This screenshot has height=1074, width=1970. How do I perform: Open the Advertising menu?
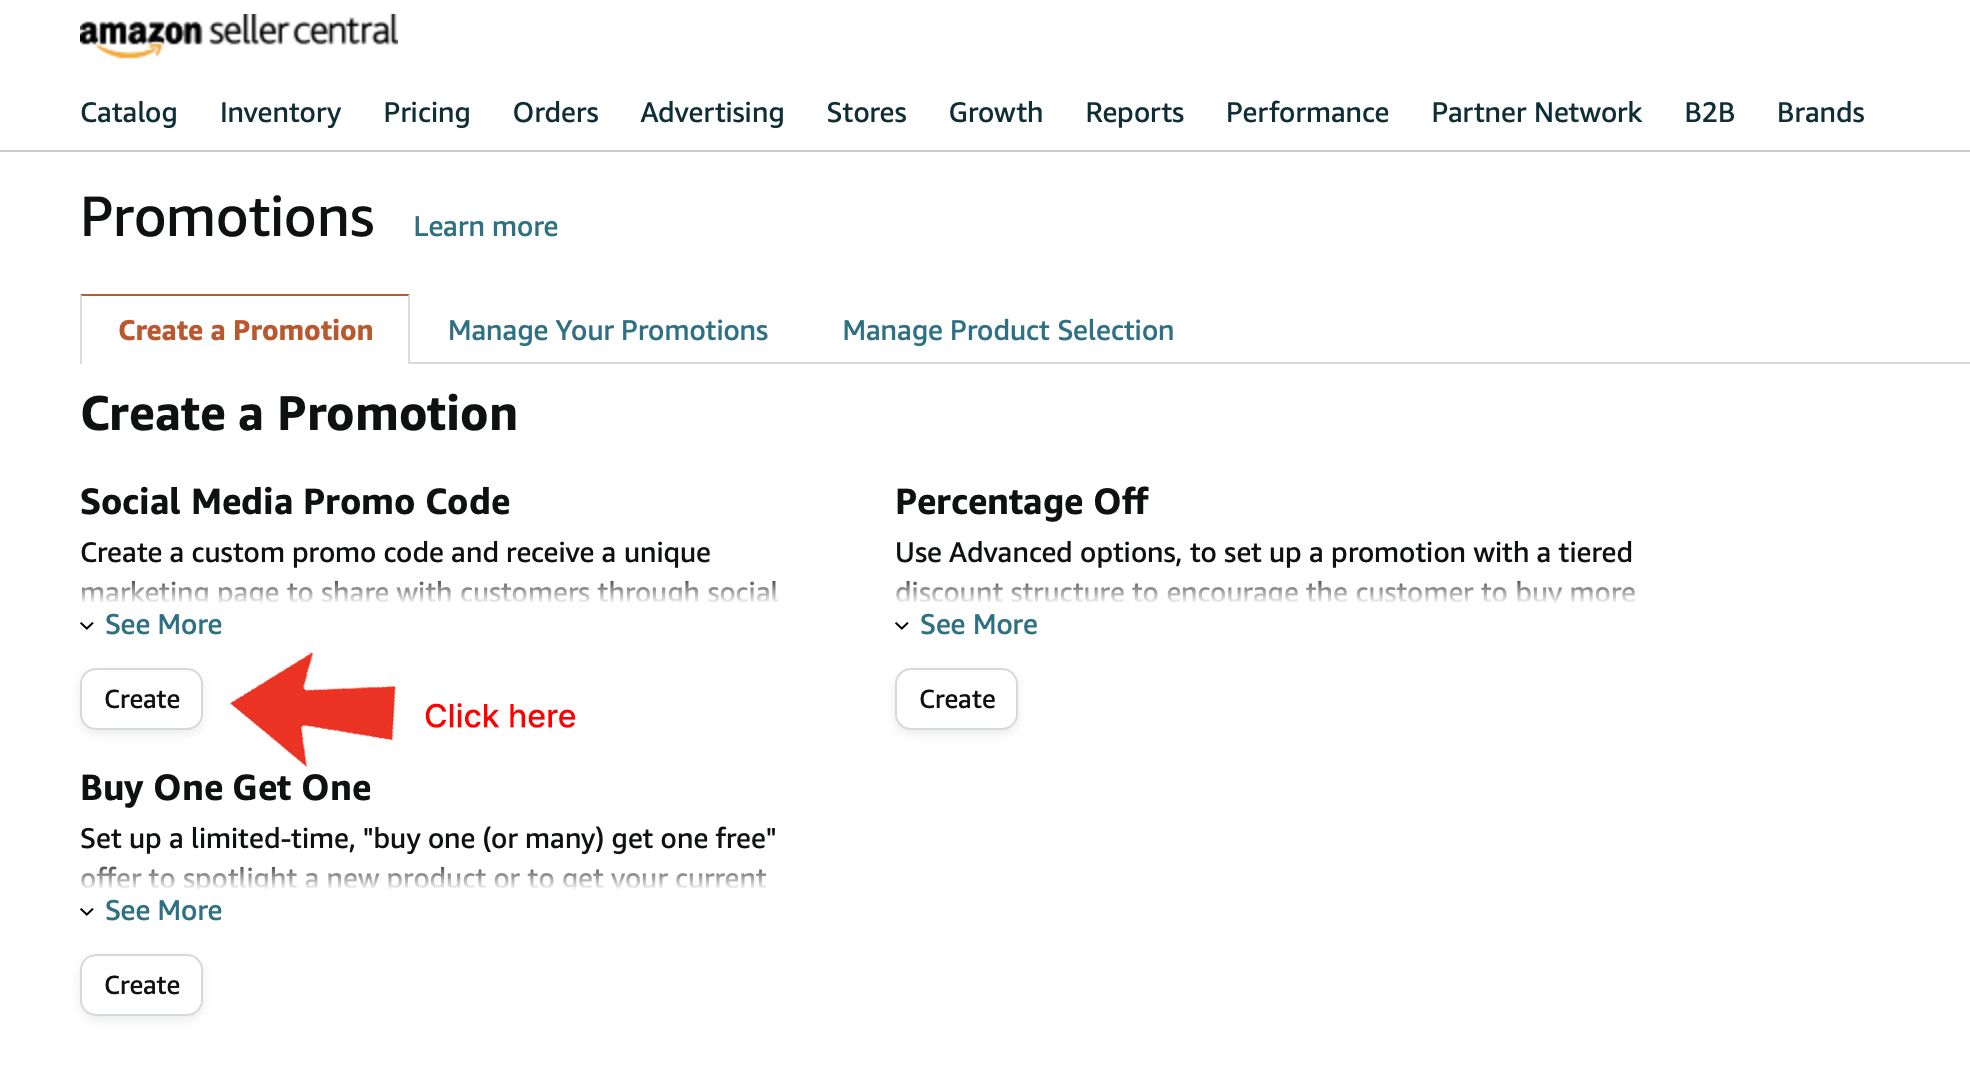(x=712, y=112)
